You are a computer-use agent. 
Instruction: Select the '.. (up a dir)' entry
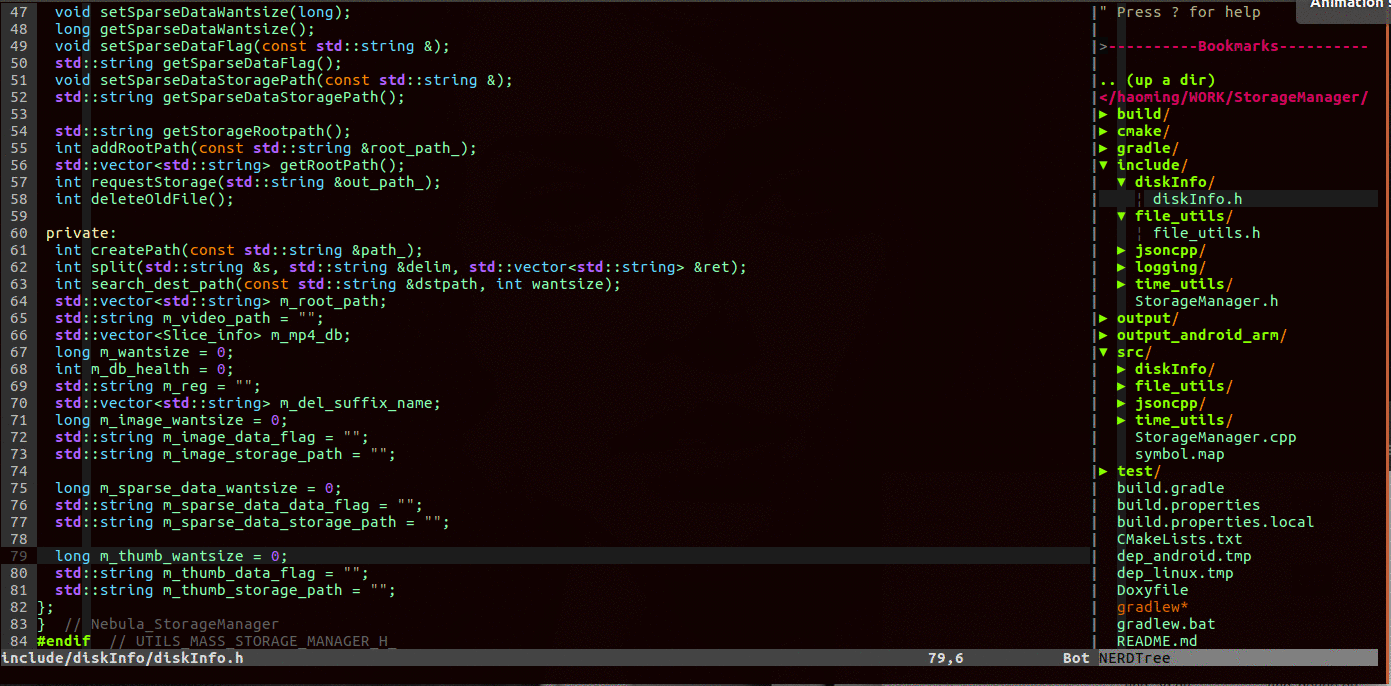coord(1157,80)
